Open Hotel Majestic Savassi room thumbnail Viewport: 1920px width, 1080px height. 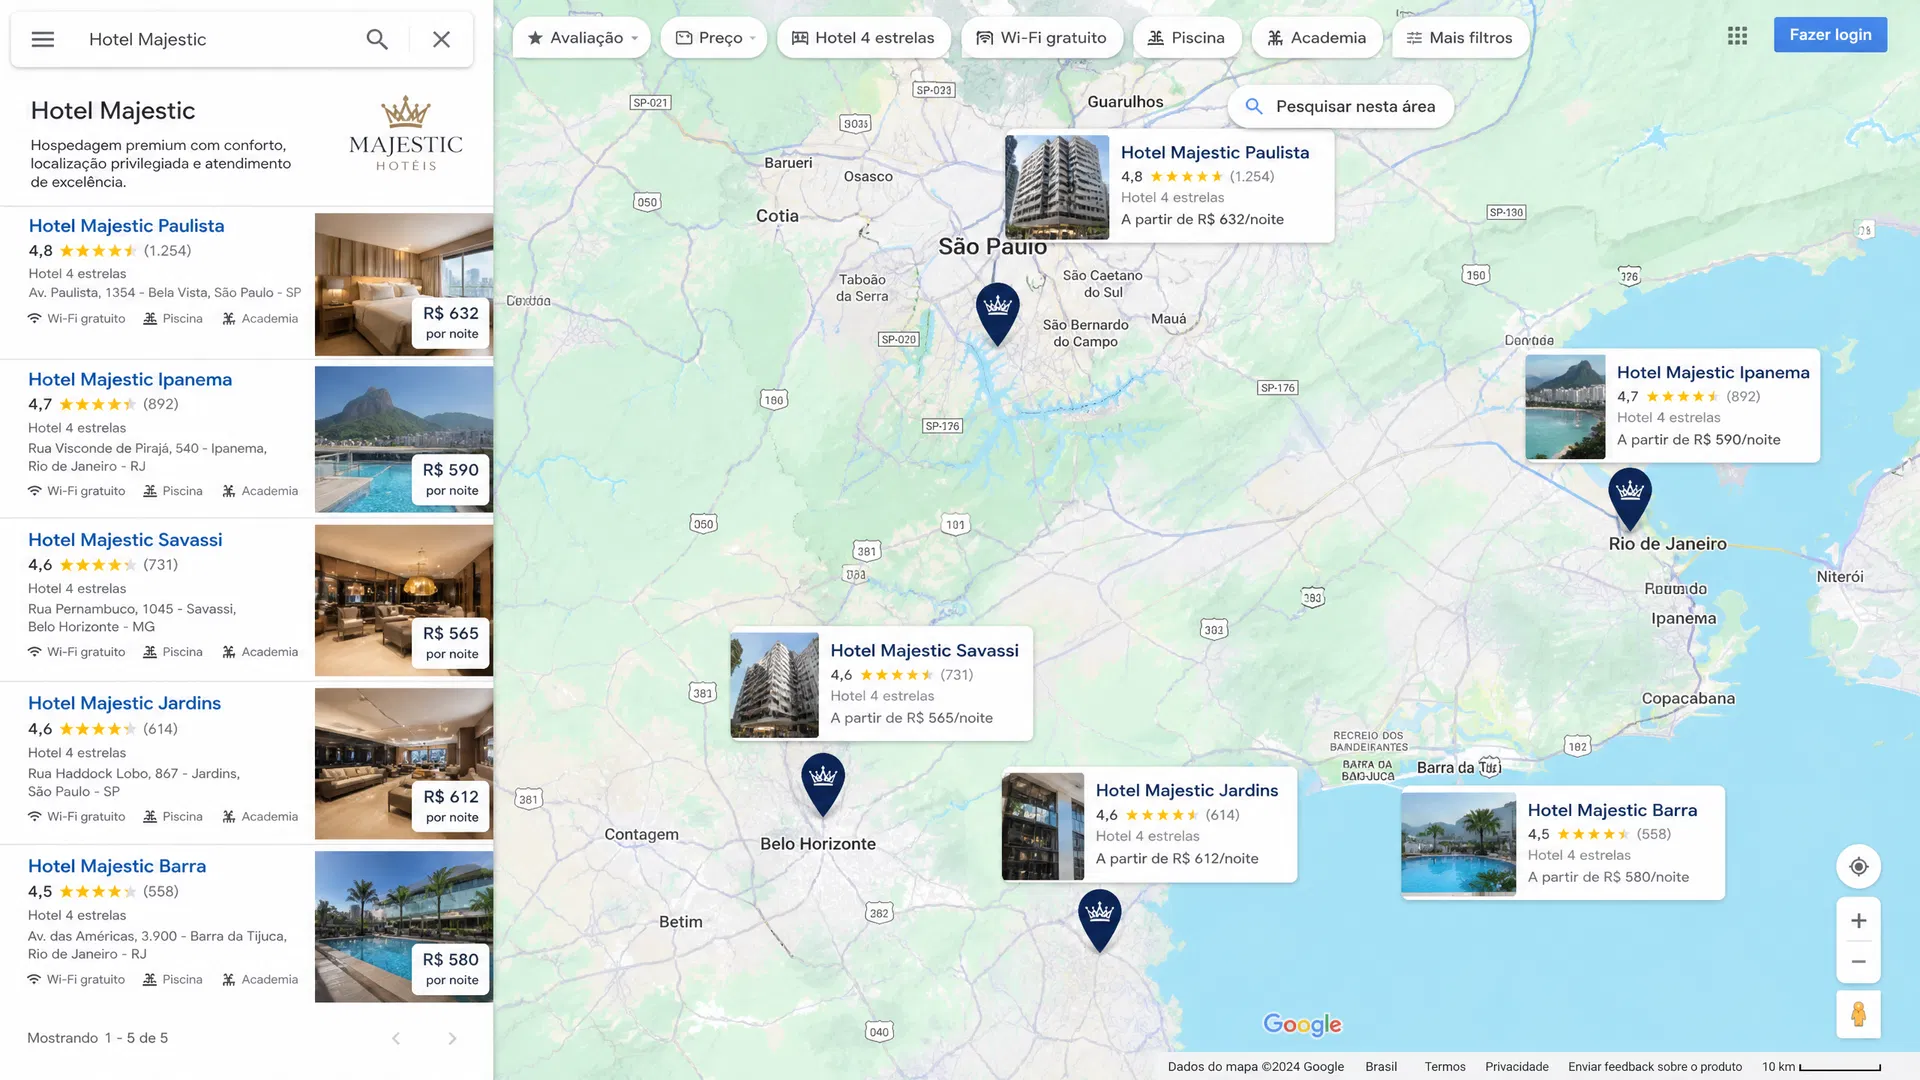[404, 601]
